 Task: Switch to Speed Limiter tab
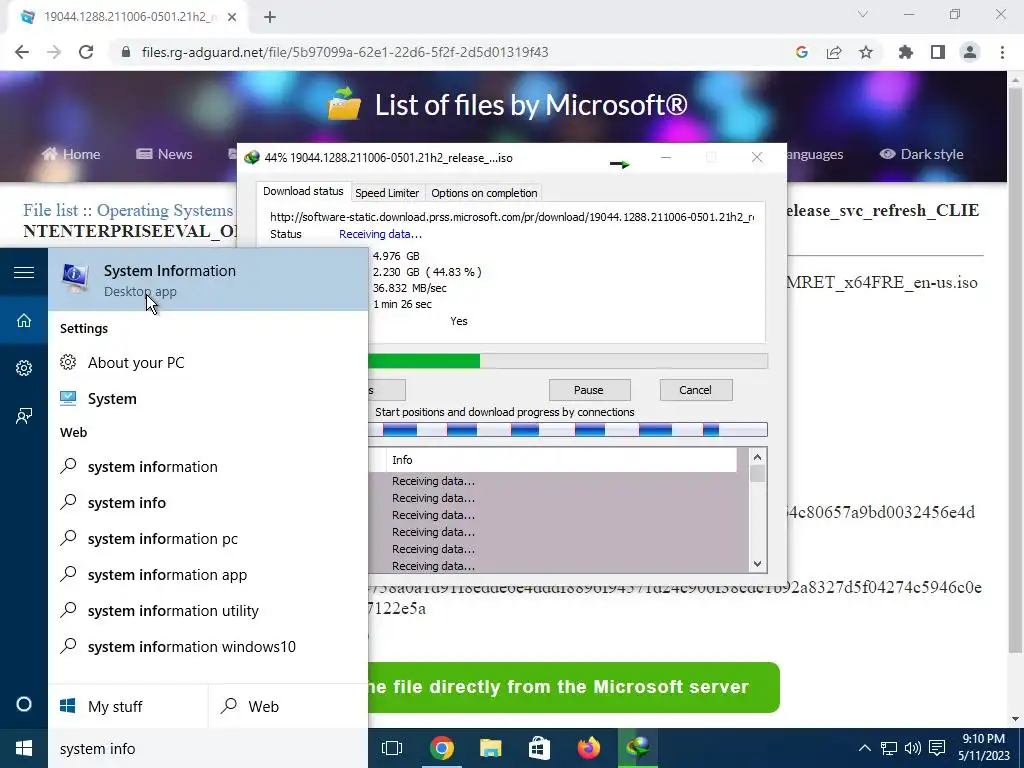click(387, 193)
